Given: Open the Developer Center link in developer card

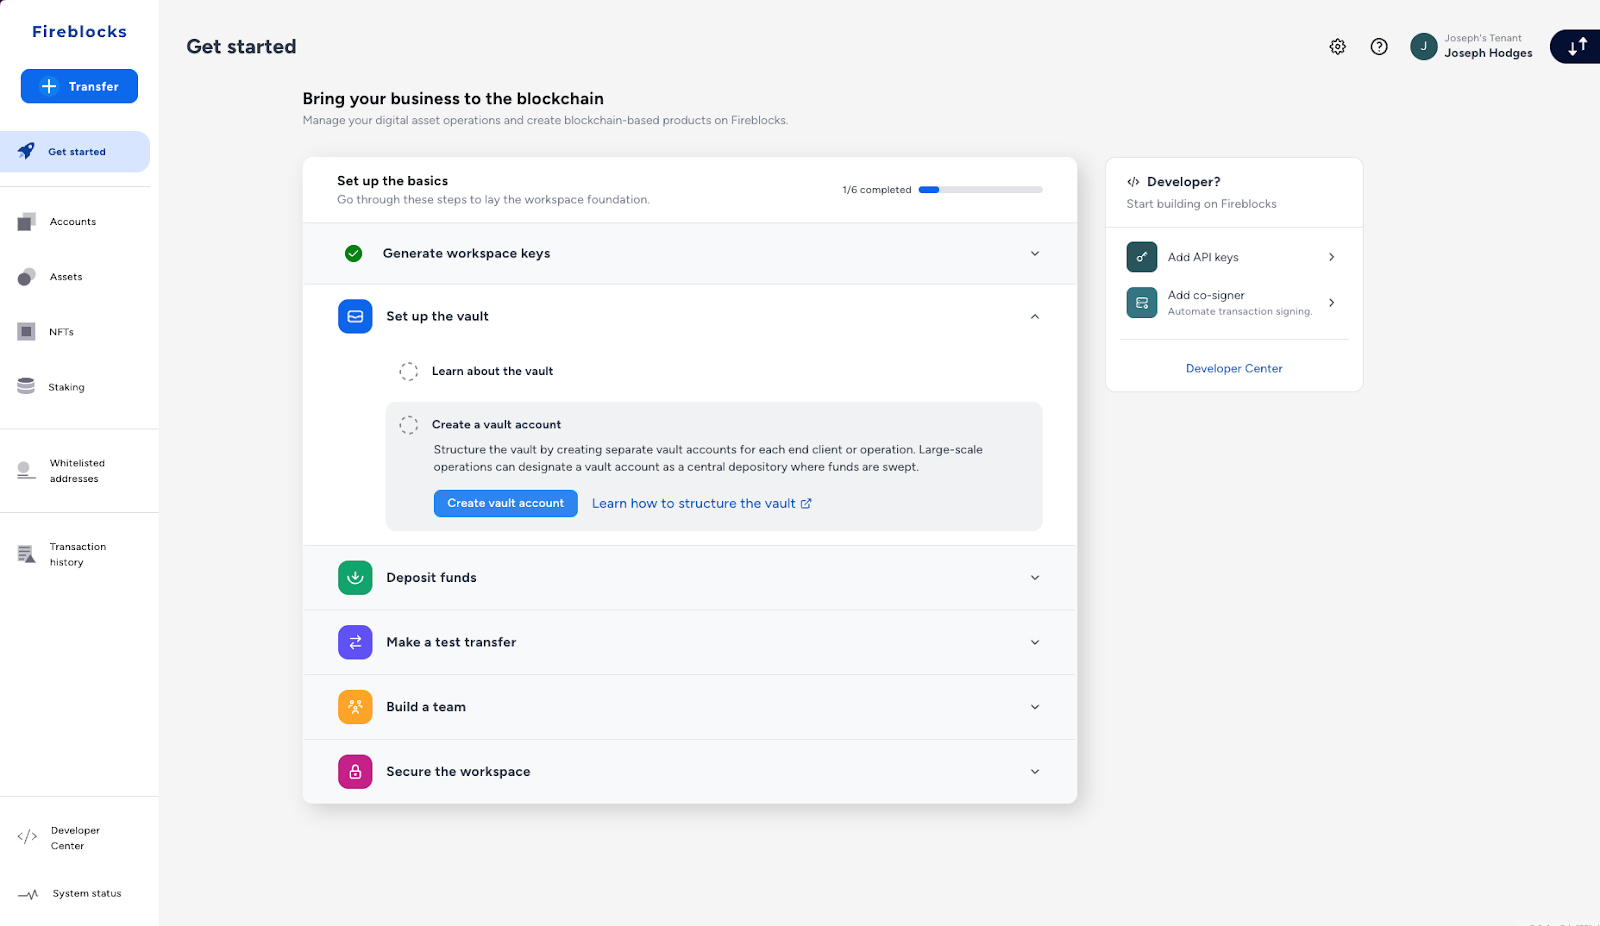Looking at the screenshot, I should (x=1234, y=368).
